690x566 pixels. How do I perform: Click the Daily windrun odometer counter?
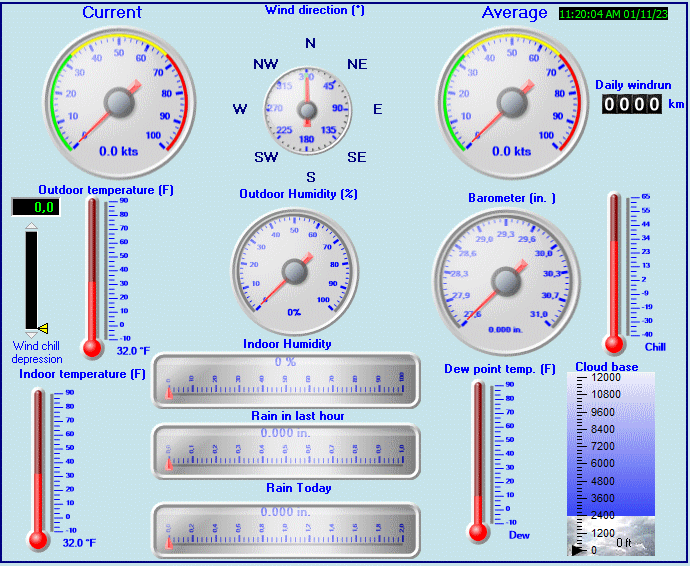pyautogui.click(x=632, y=103)
